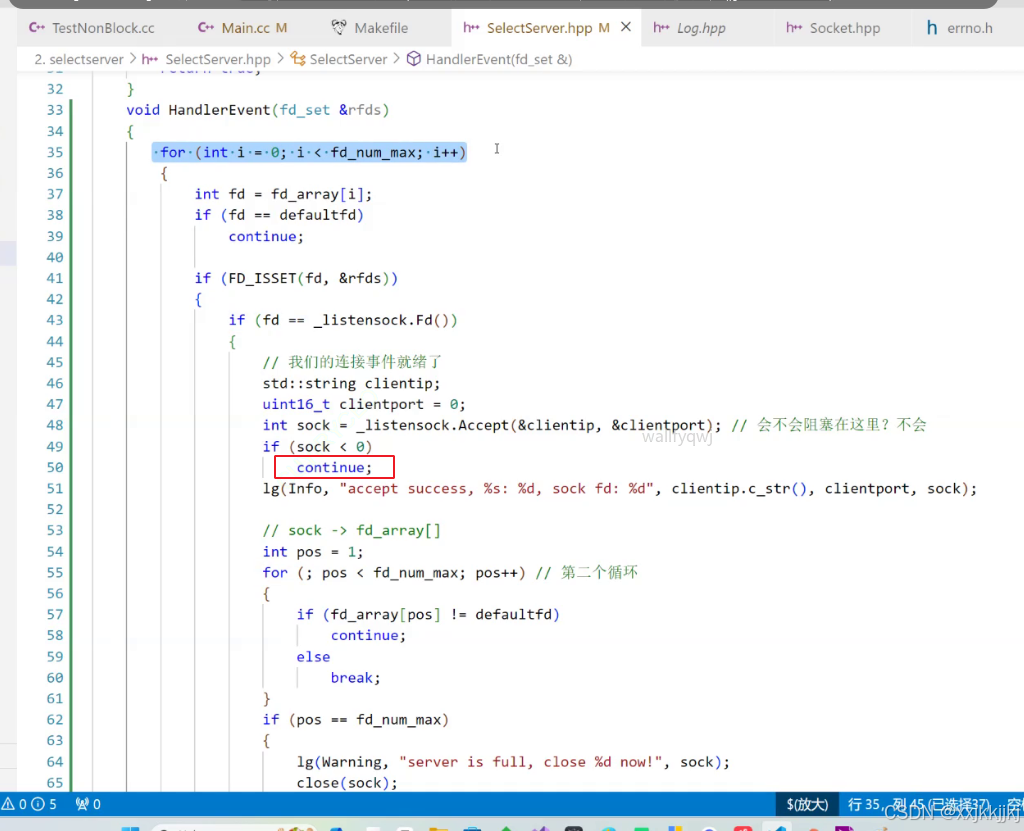The height and width of the screenshot is (831, 1024).
Task: Close the SelectServer.hpp tab
Action: click(x=626, y=27)
